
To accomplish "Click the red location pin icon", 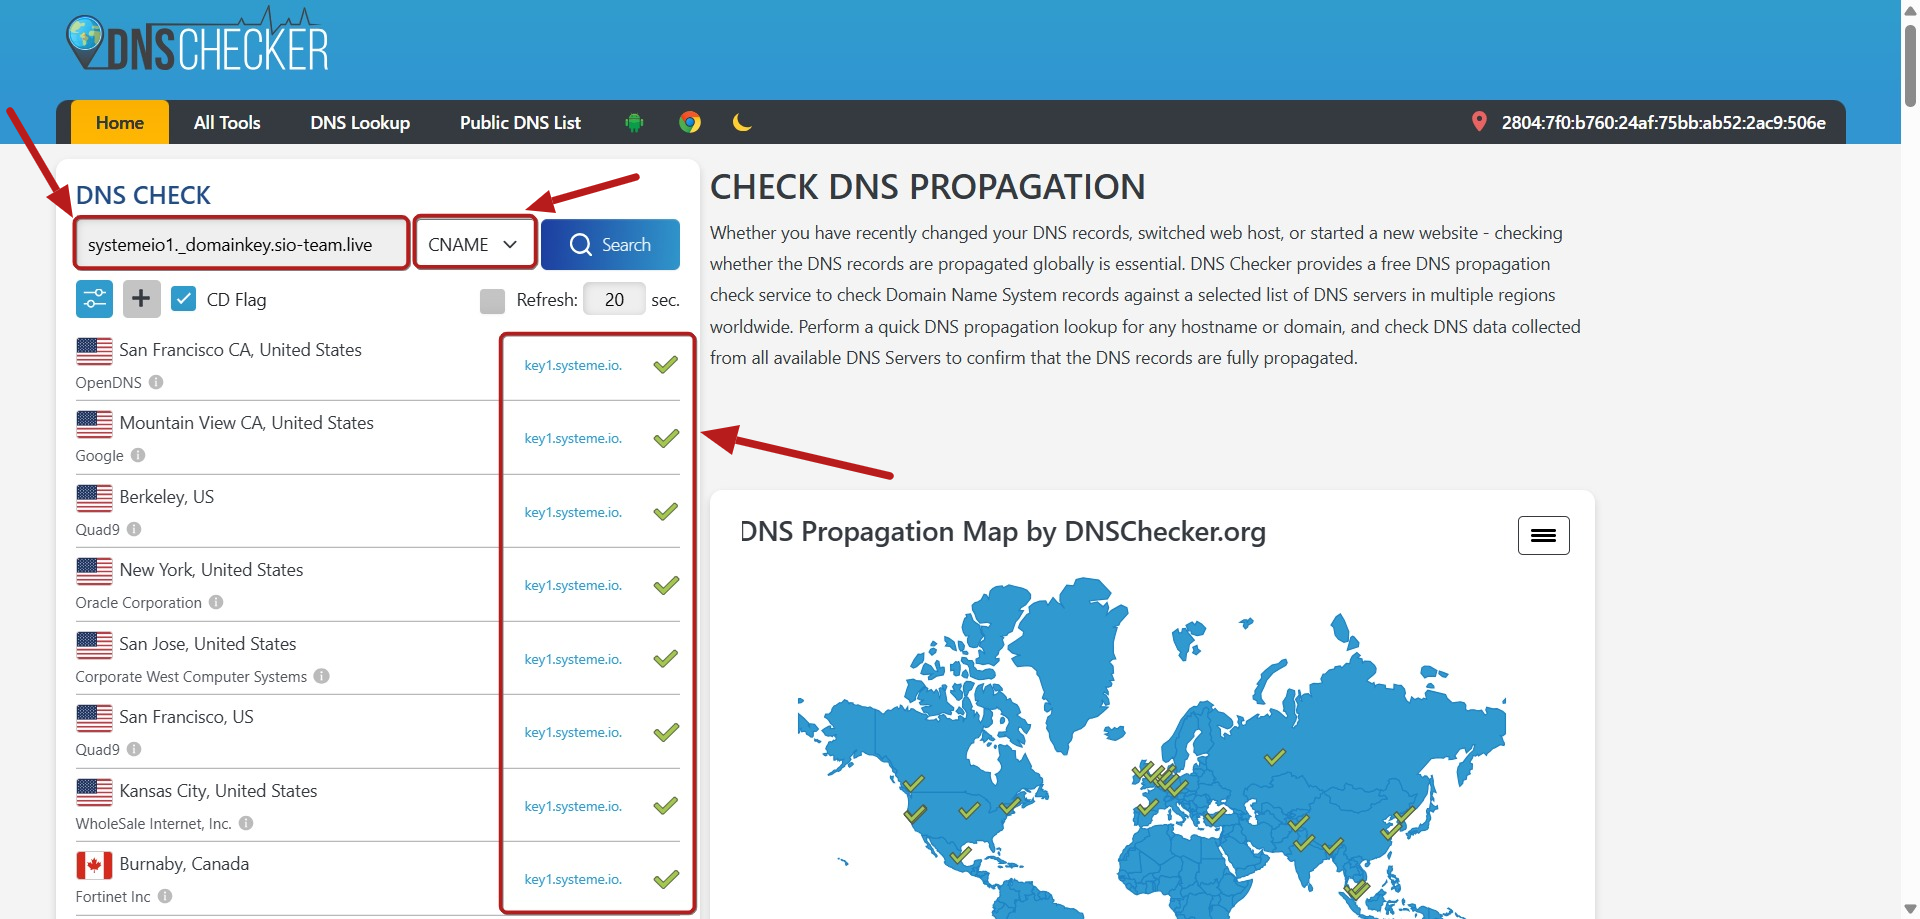I will (1479, 122).
